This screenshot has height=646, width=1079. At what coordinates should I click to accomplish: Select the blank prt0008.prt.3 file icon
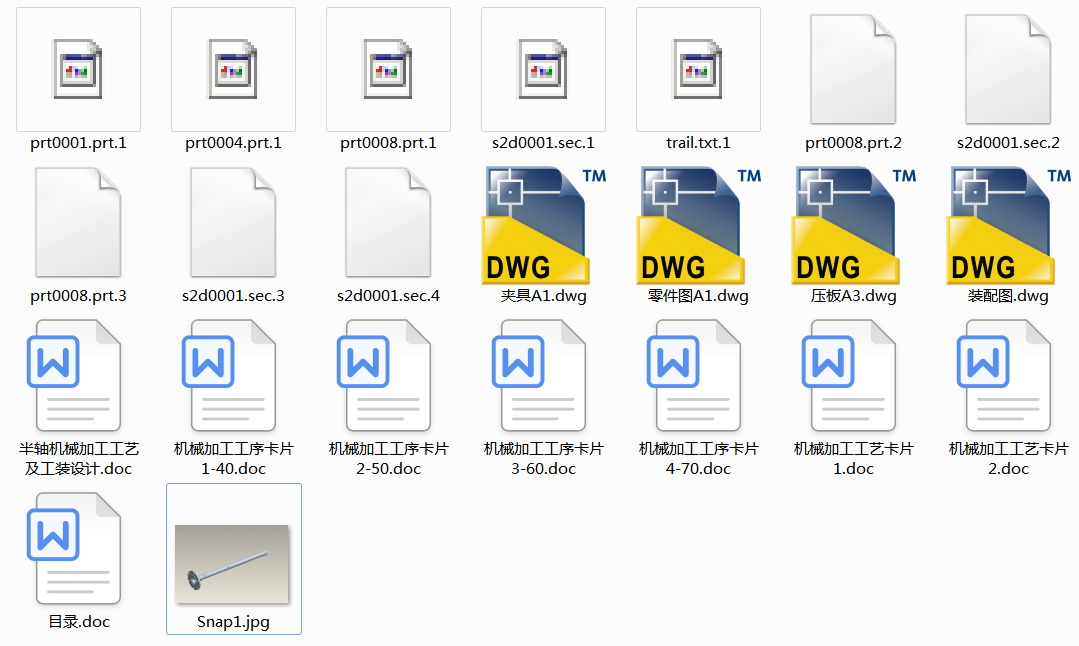pos(78,223)
